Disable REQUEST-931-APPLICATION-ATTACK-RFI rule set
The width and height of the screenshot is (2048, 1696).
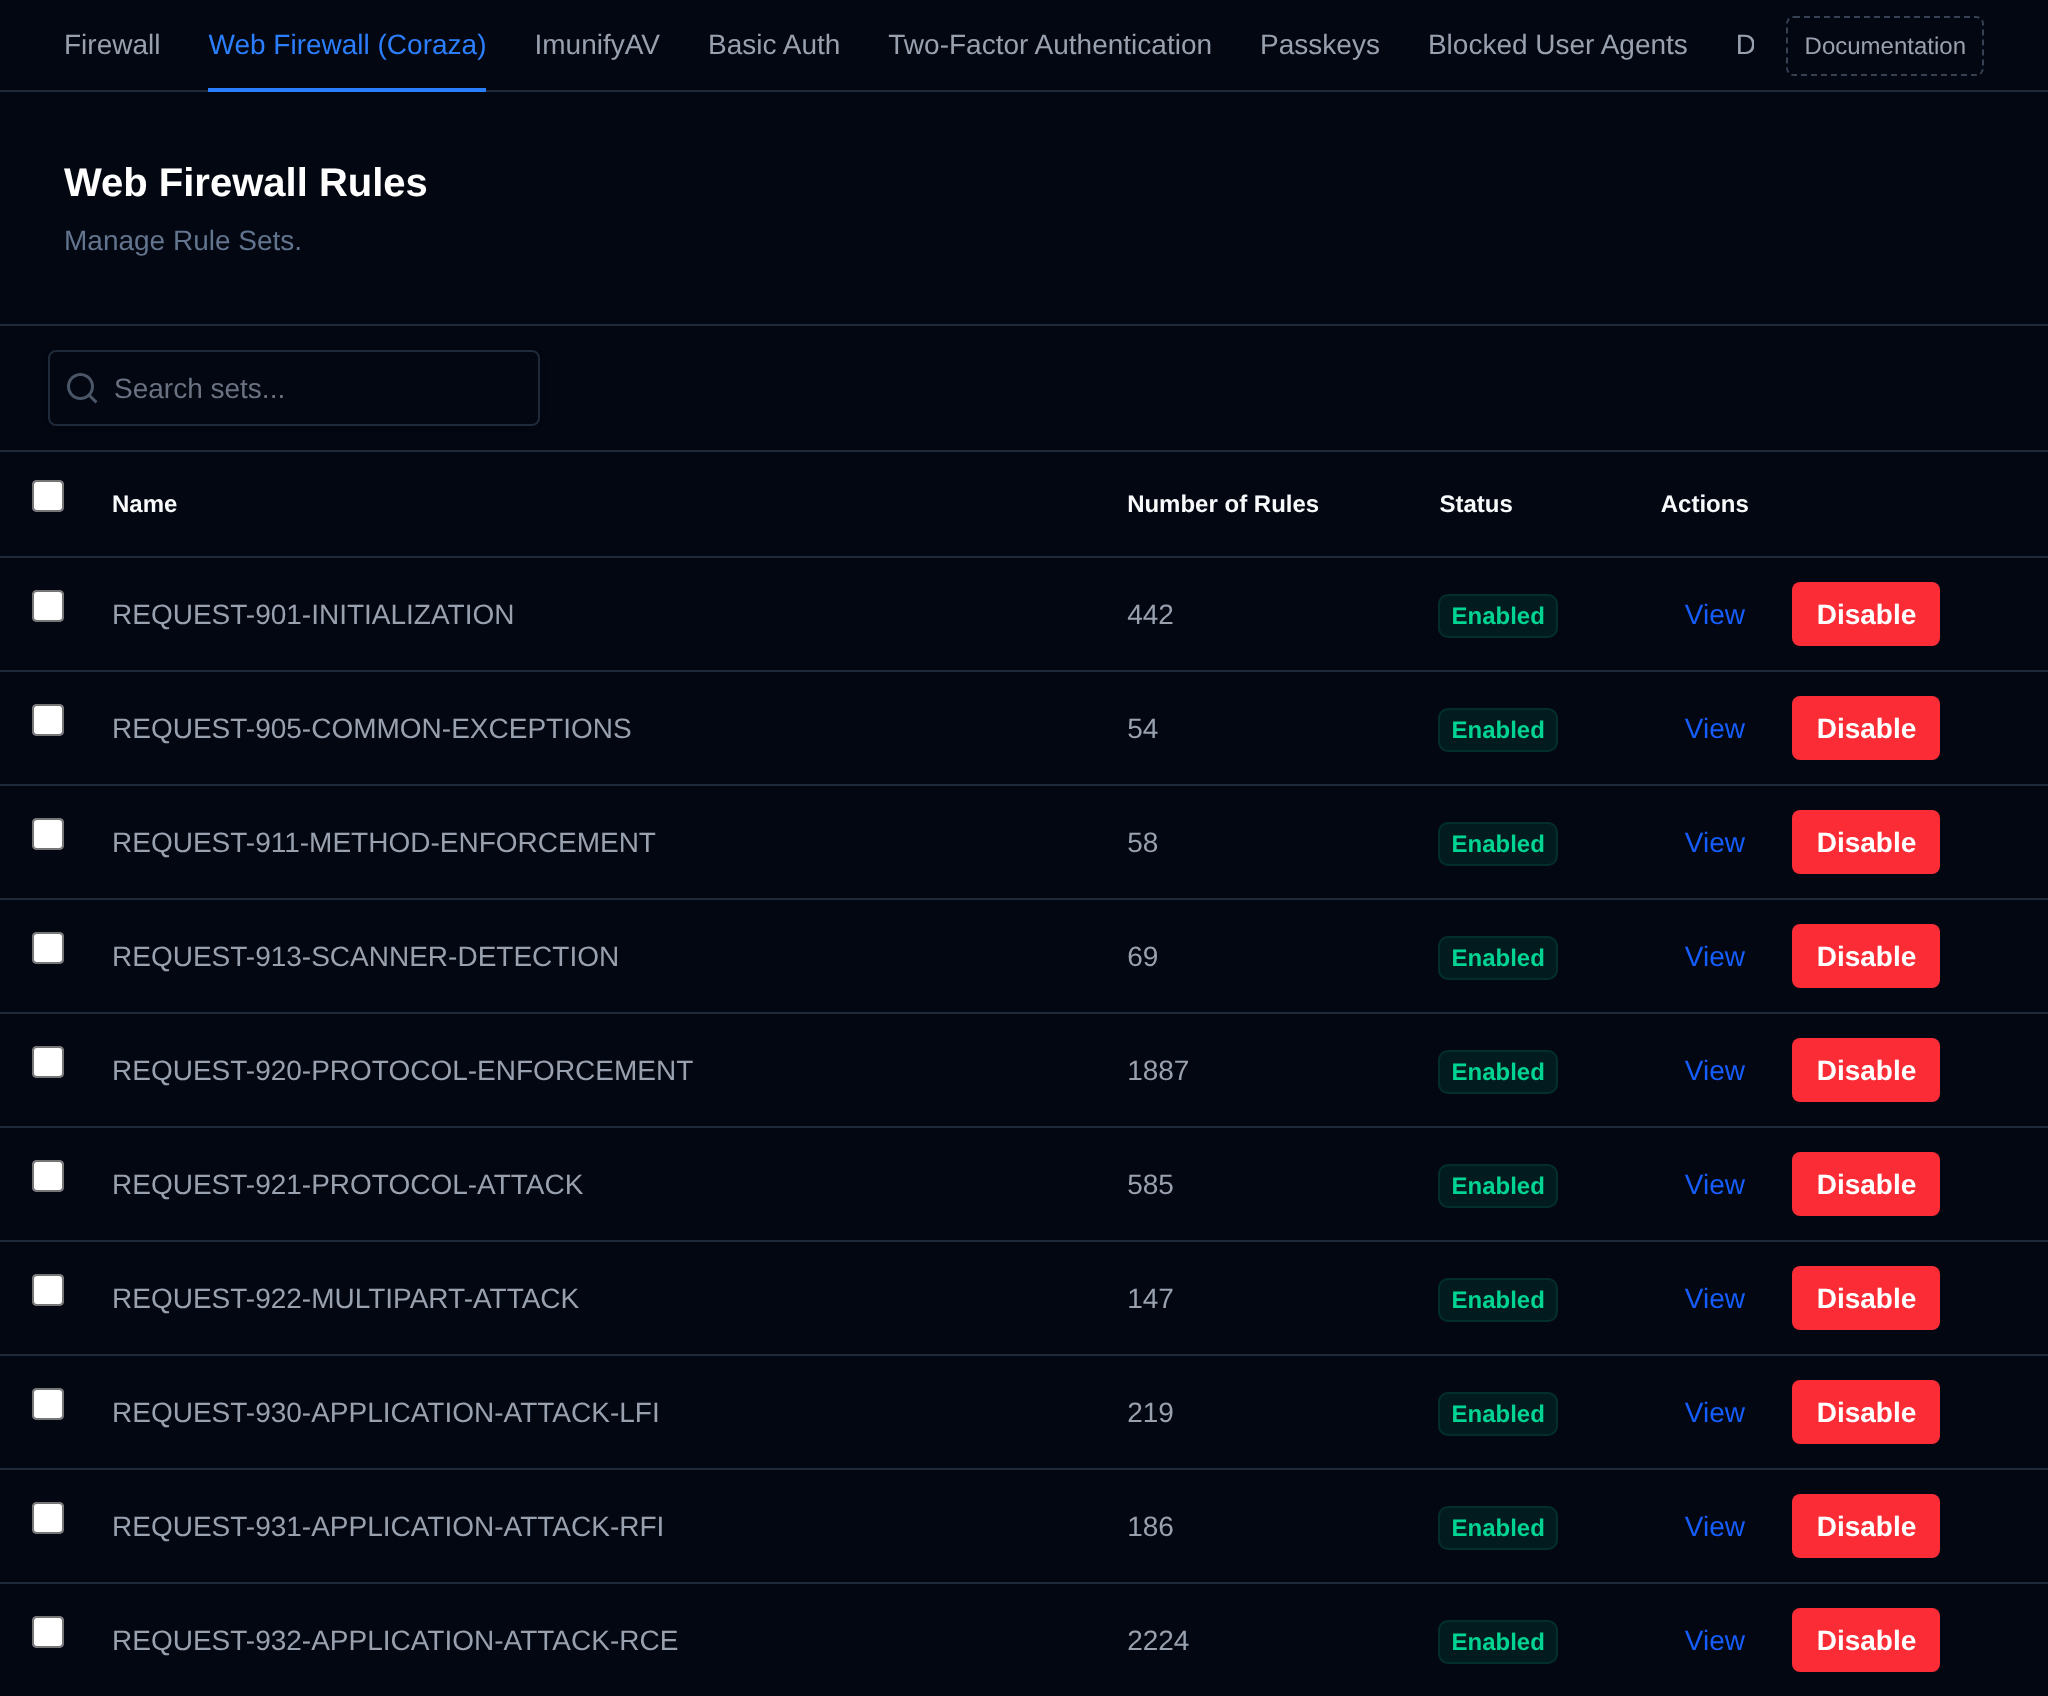tap(1866, 1526)
